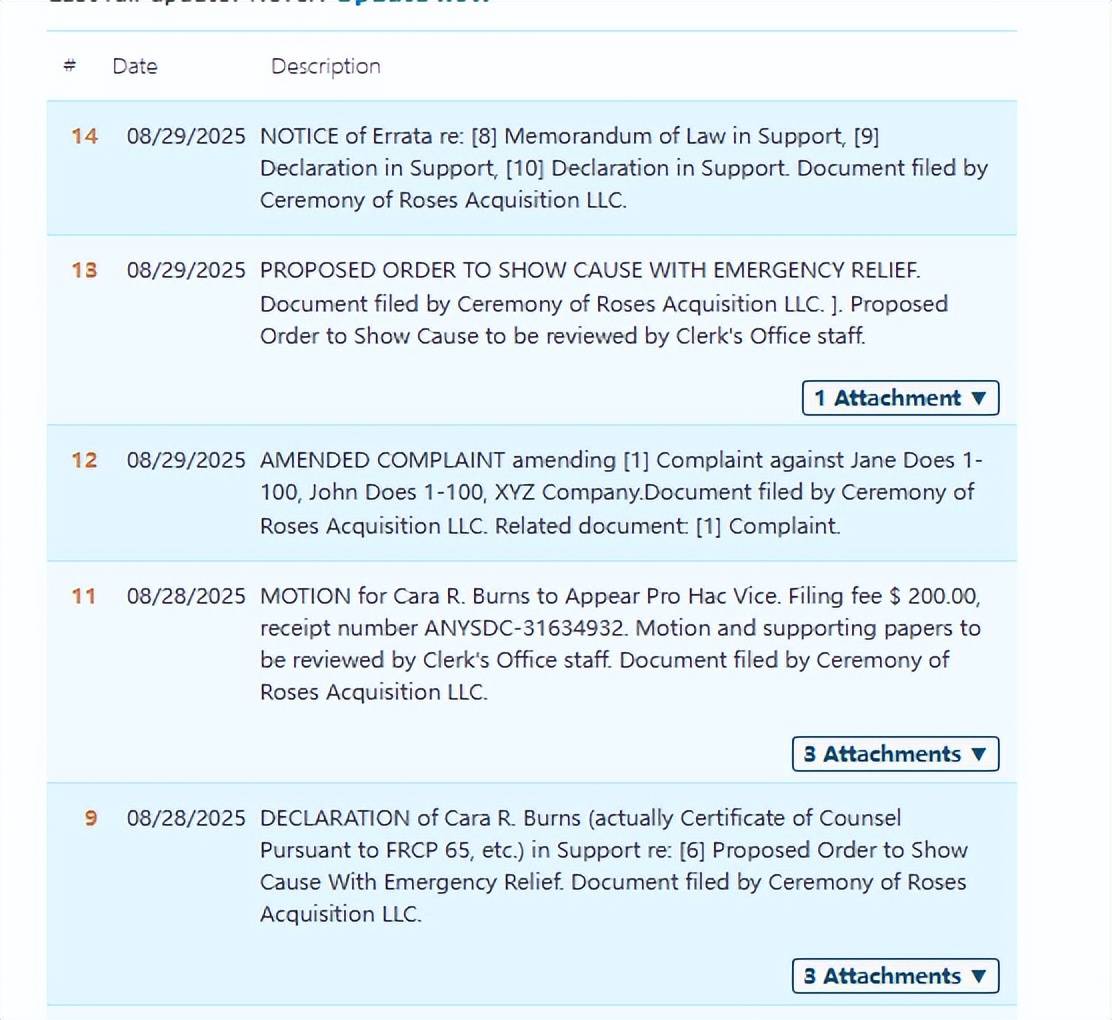This screenshot has height=1020, width=1112.
Task: Click the Date column header
Action: point(135,66)
